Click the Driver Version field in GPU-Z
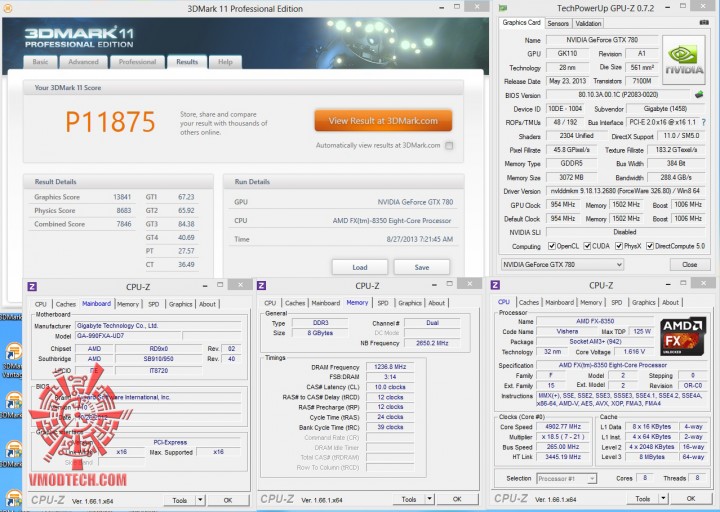Screen dimensions: 720x512 pos(625,191)
